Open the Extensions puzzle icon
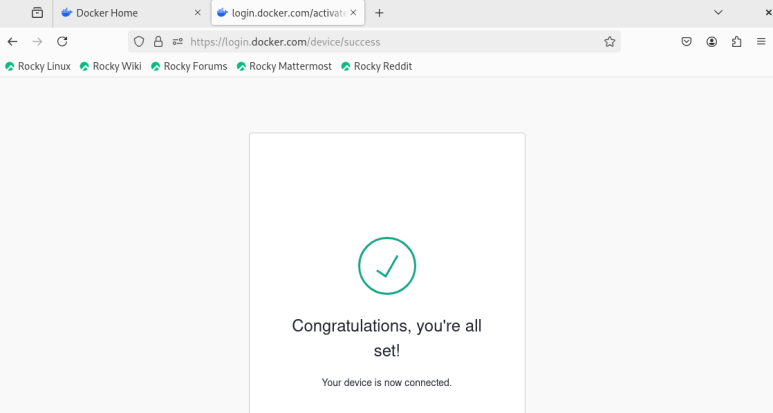This screenshot has width=773, height=413. [x=737, y=42]
